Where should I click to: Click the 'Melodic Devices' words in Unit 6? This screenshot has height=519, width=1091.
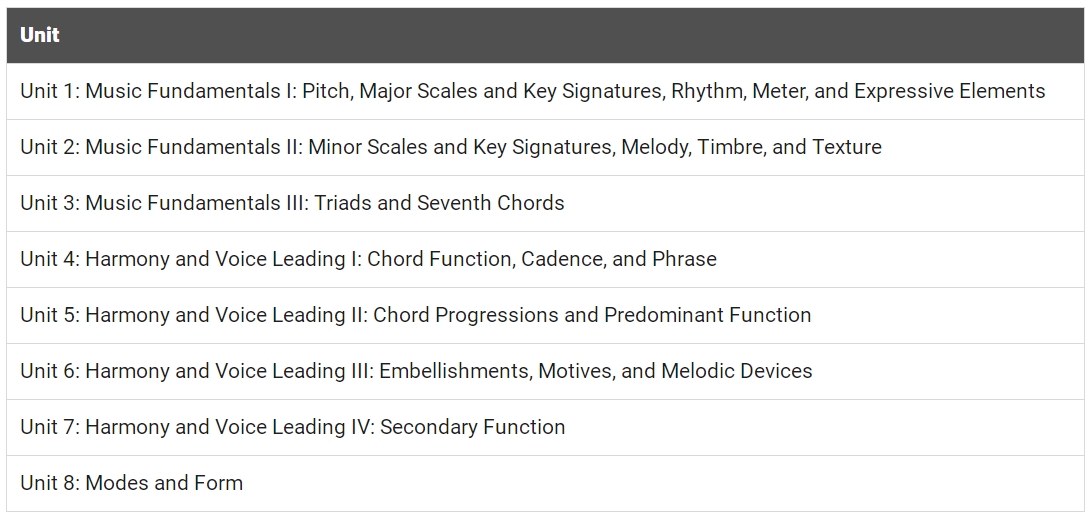coord(737,371)
